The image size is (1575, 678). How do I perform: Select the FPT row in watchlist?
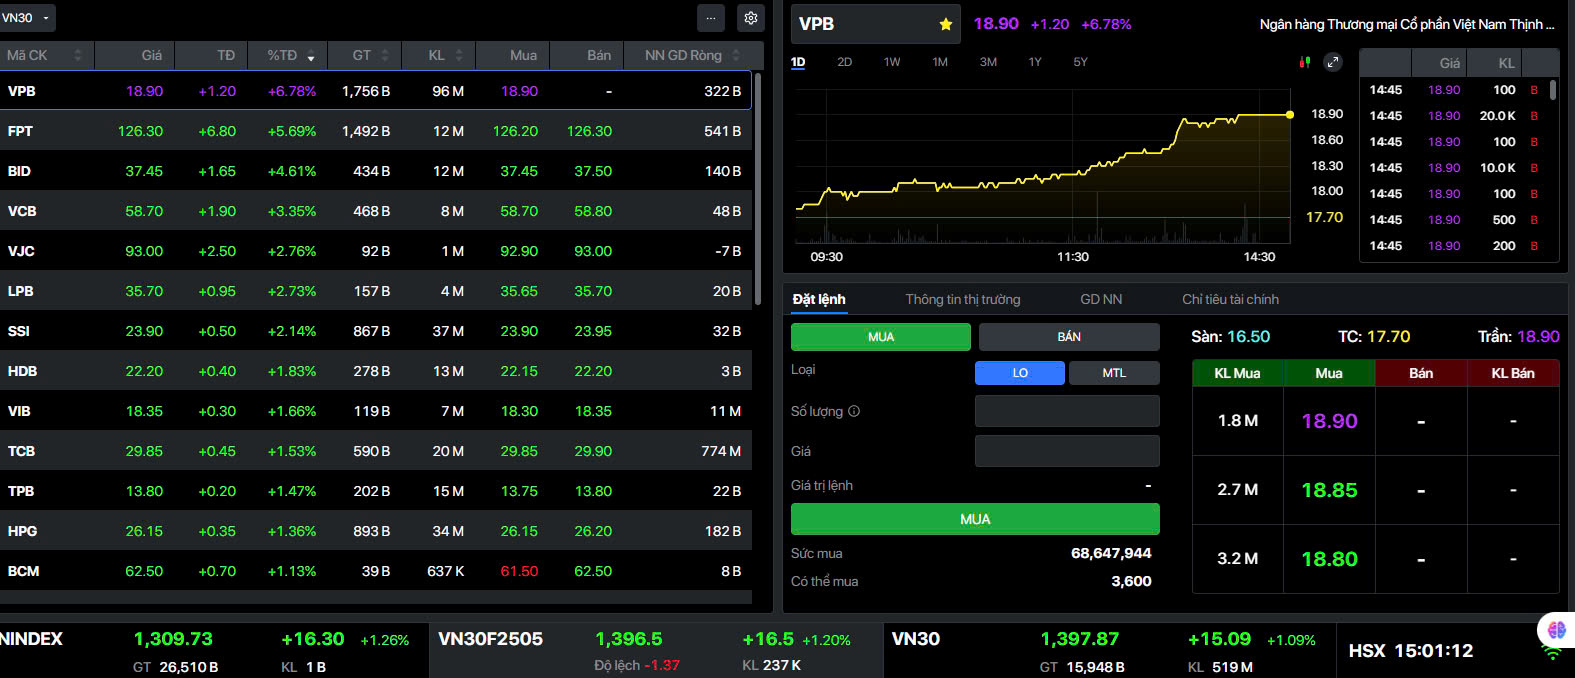376,130
